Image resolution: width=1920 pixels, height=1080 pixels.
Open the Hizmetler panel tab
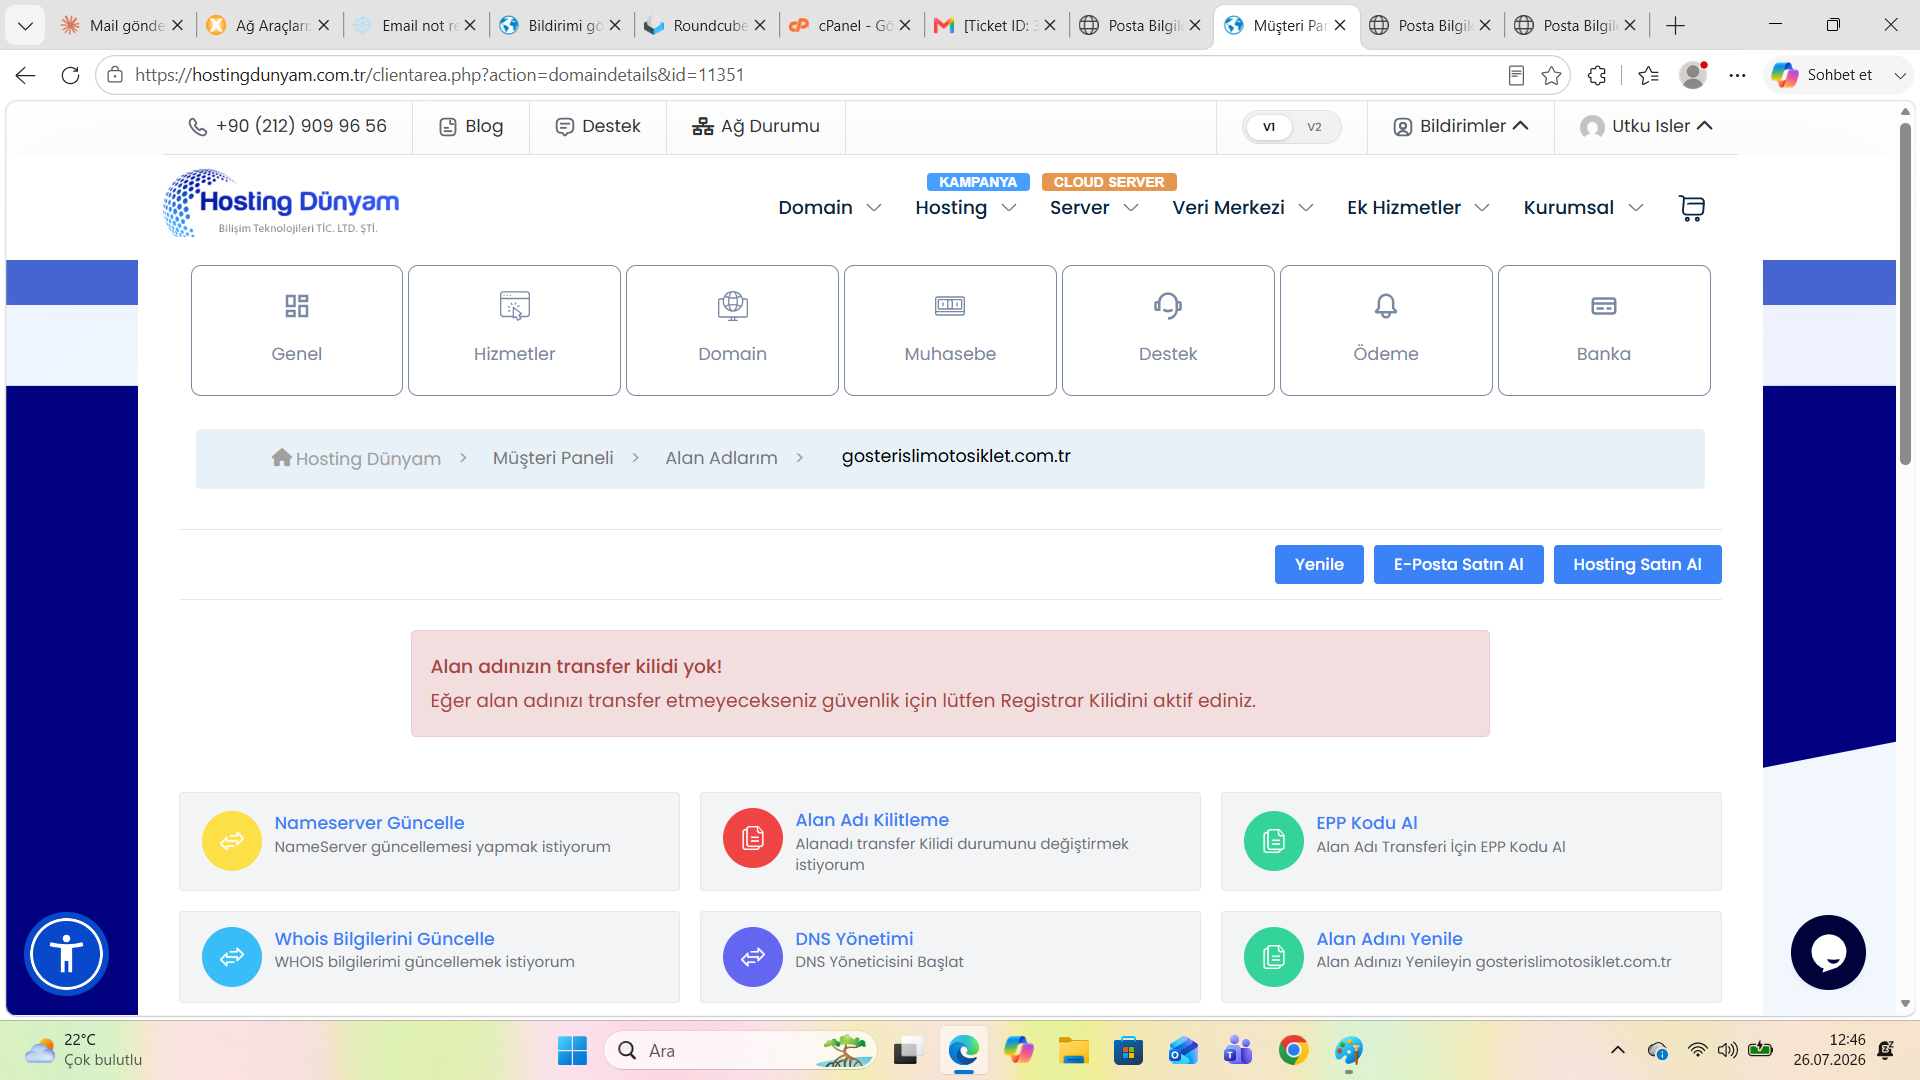[514, 330]
